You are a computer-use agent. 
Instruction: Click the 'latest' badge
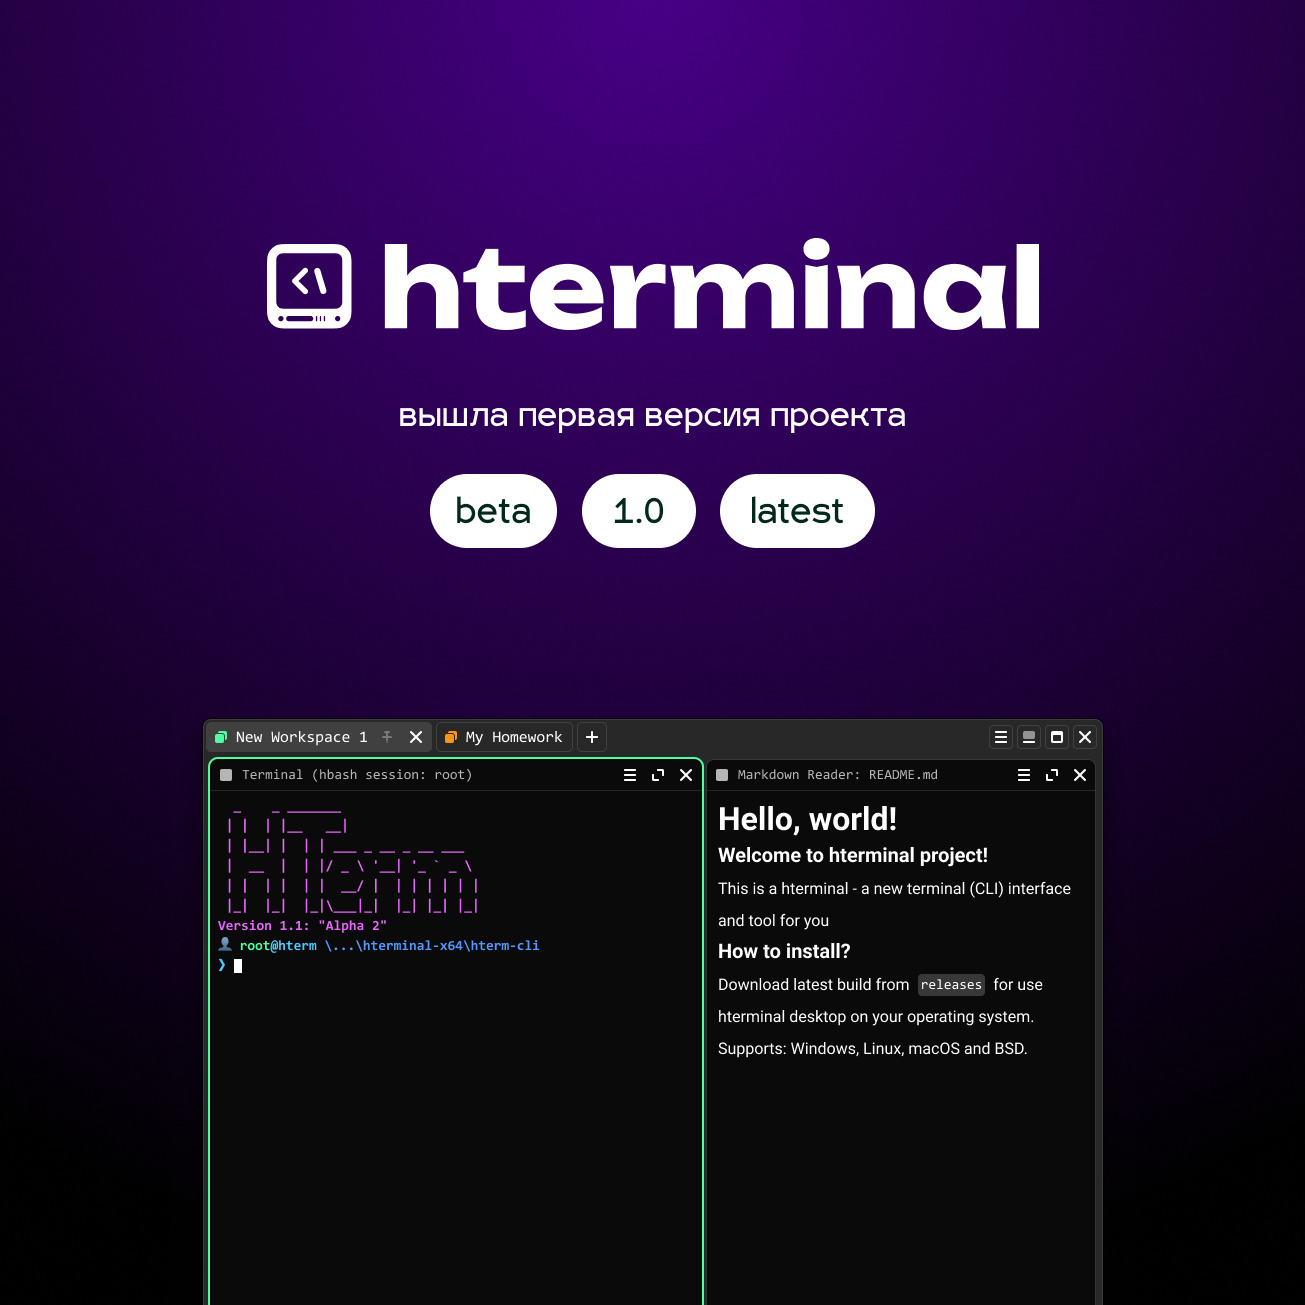[797, 511]
